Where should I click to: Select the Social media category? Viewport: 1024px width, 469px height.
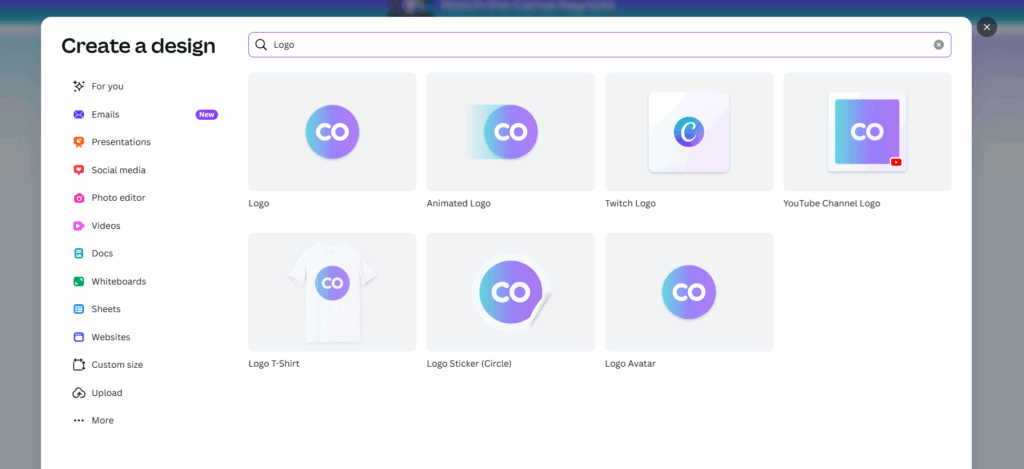118,170
